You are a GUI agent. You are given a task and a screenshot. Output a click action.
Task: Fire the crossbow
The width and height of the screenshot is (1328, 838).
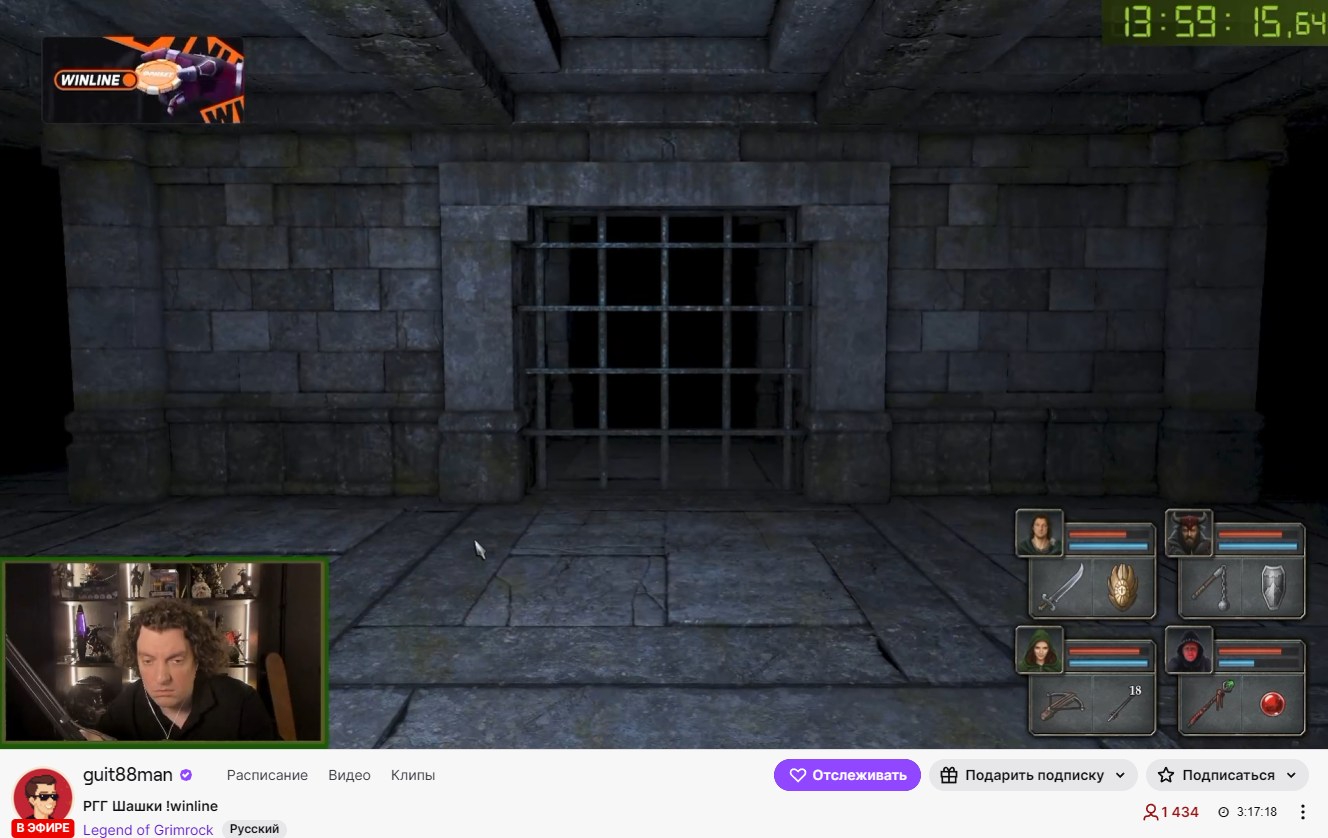pos(1061,705)
